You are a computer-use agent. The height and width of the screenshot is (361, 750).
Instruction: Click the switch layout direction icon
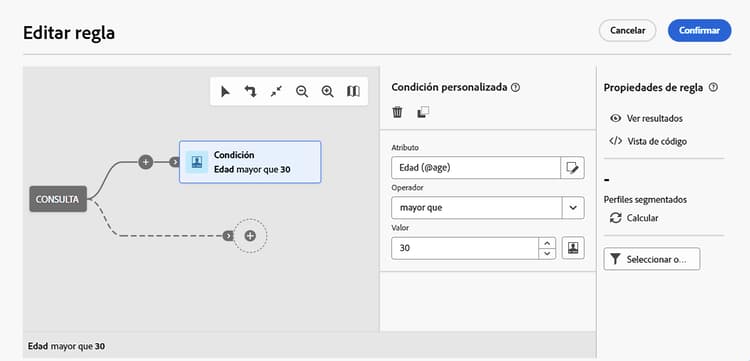(250, 91)
